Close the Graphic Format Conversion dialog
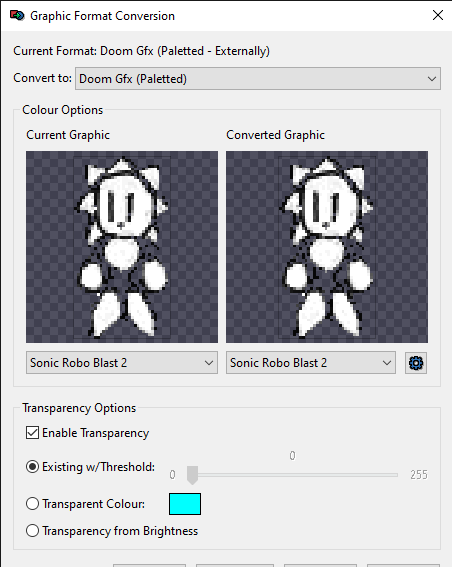 pyautogui.click(x=438, y=15)
